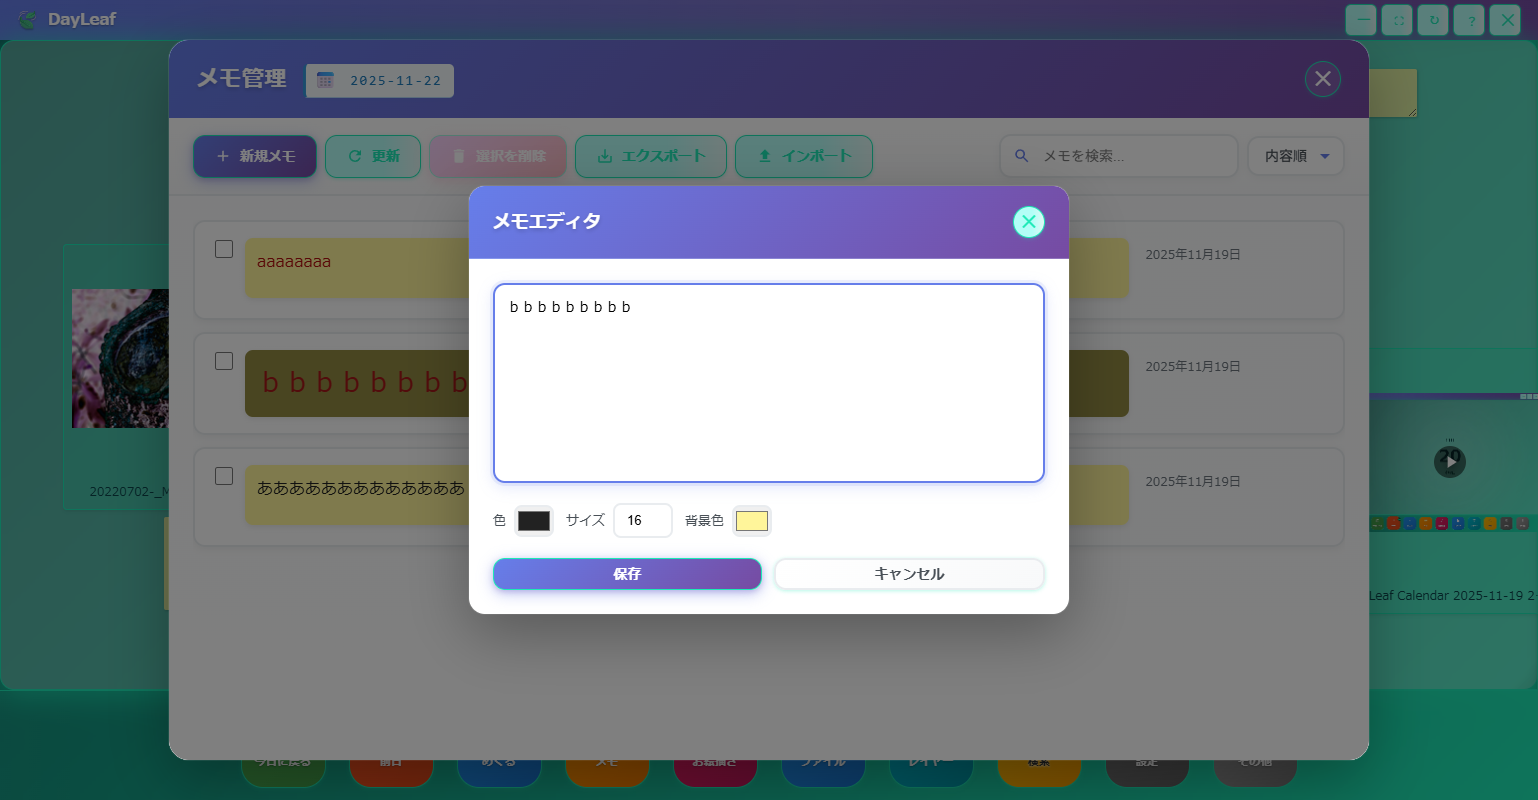Click the エクスポート download button

click(x=650, y=156)
